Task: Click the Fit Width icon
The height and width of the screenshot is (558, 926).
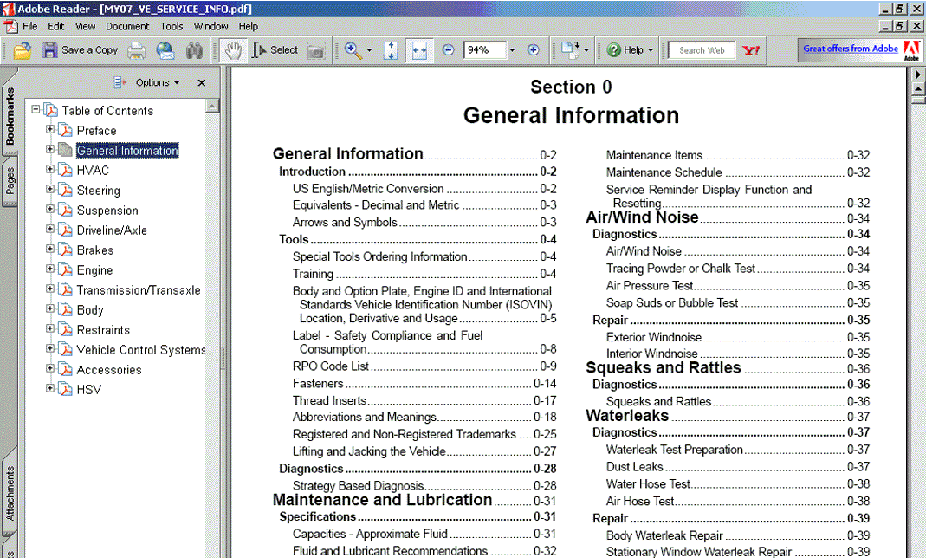Action: 420,50
